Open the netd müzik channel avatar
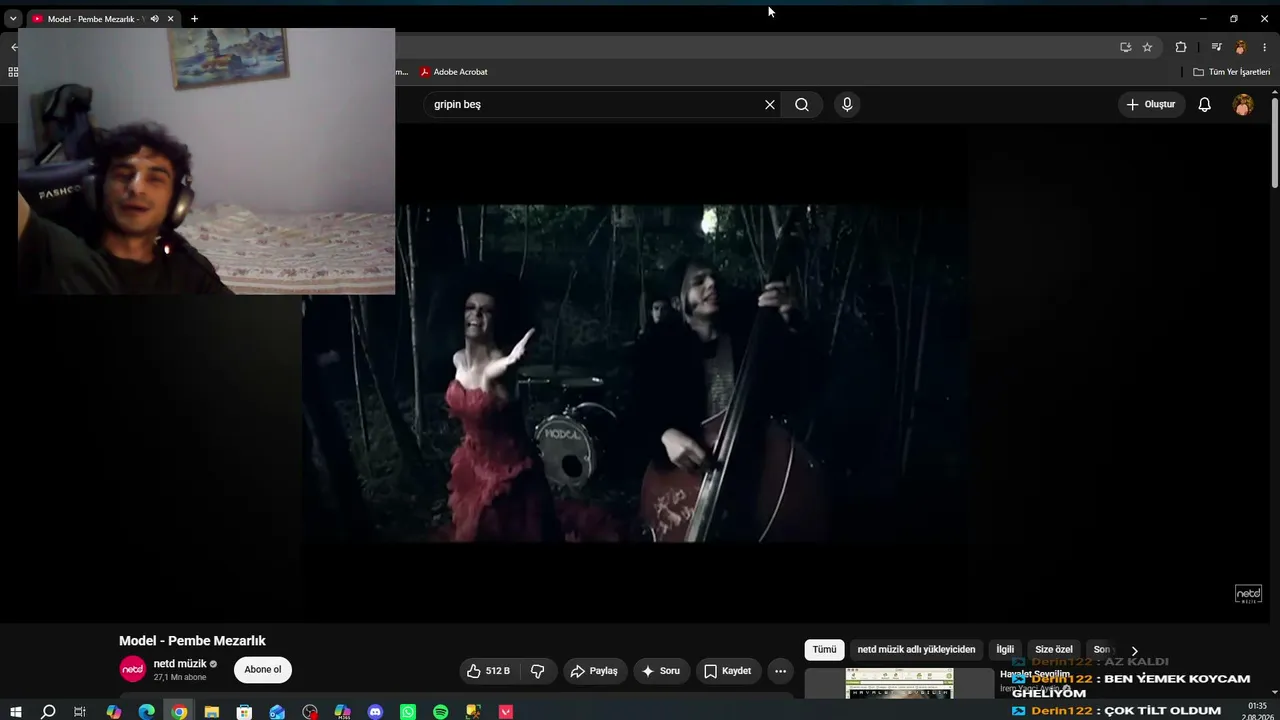This screenshot has height=720, width=1280. click(x=132, y=670)
